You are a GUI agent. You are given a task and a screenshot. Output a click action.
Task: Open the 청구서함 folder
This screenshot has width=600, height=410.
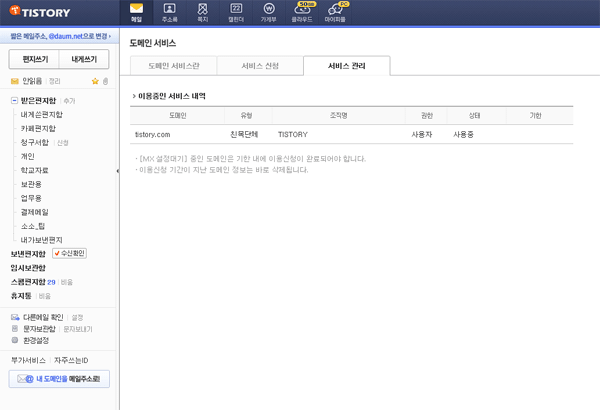coord(35,142)
